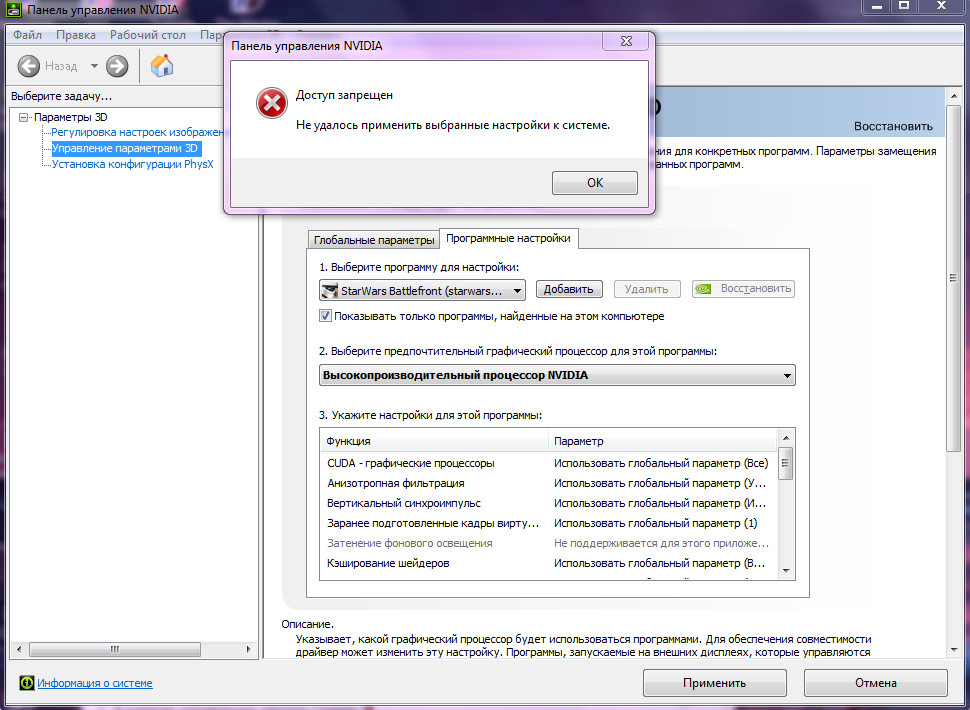
Task: Click the Применить button
Action: (x=715, y=683)
